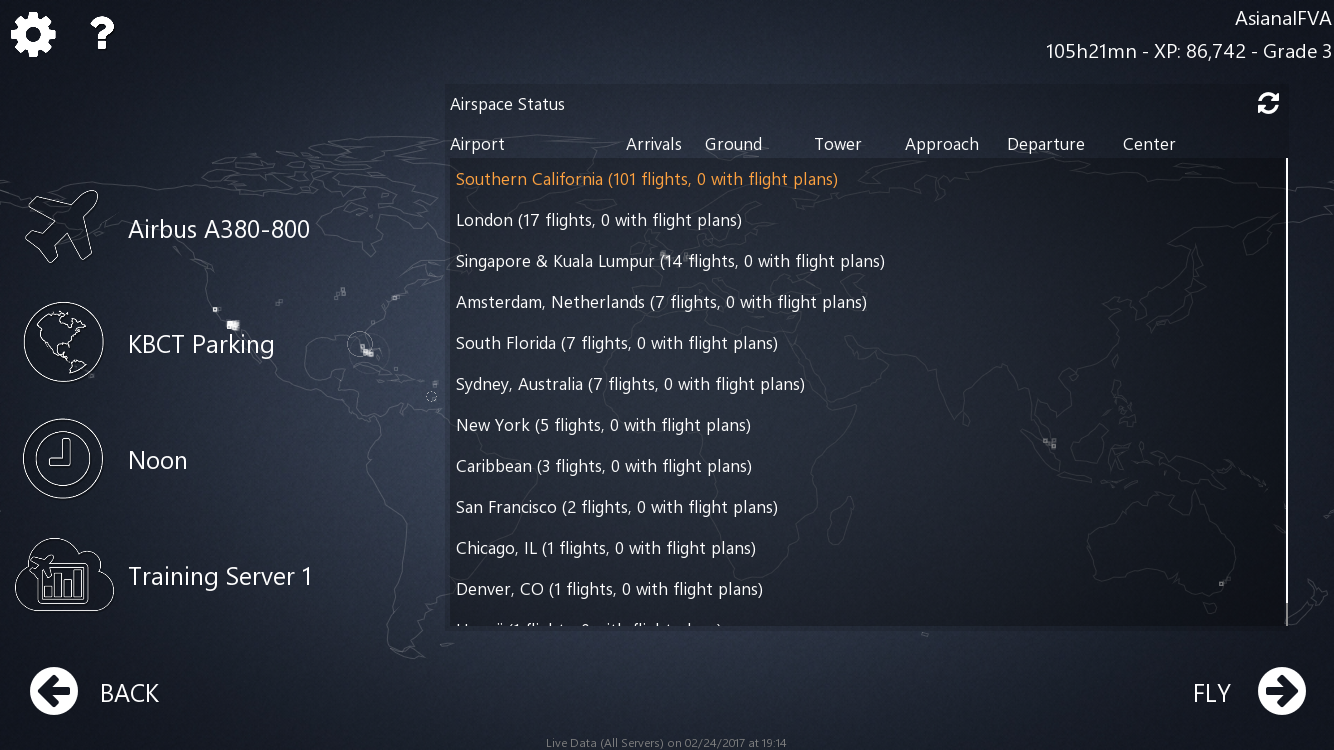Click the Arrivals column header
This screenshot has width=1334, height=750.
[654, 144]
